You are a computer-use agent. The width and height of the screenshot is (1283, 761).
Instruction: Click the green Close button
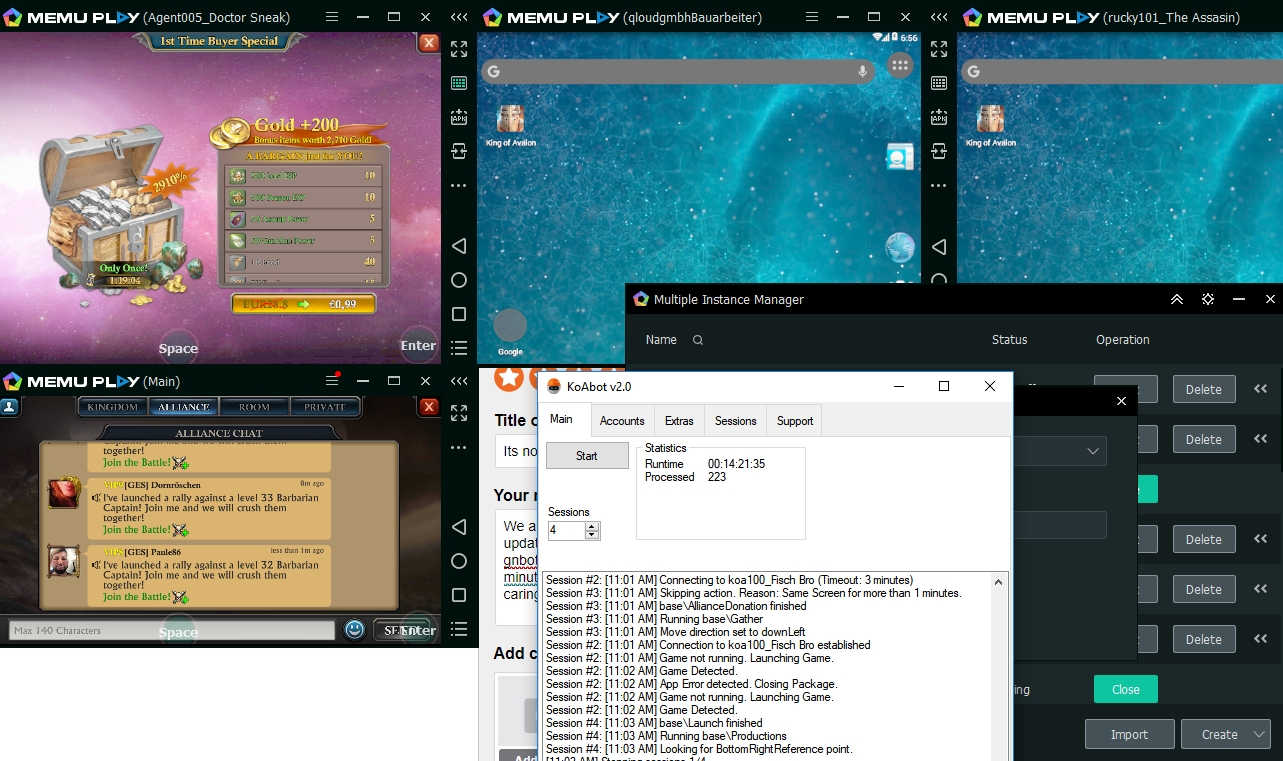pos(1125,689)
